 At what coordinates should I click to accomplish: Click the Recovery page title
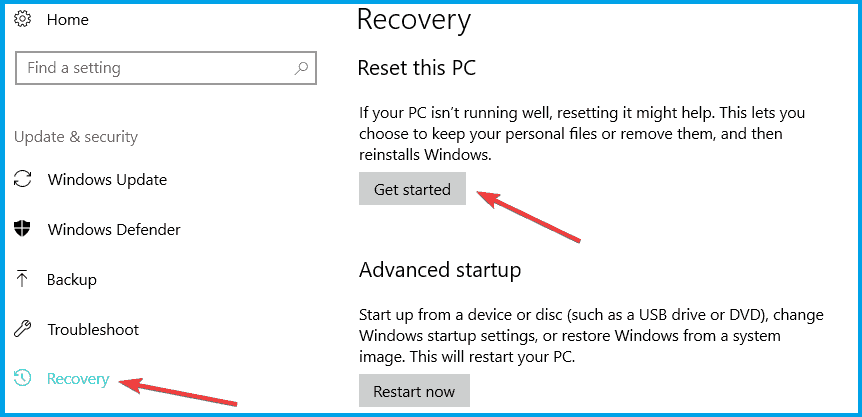coord(413,19)
